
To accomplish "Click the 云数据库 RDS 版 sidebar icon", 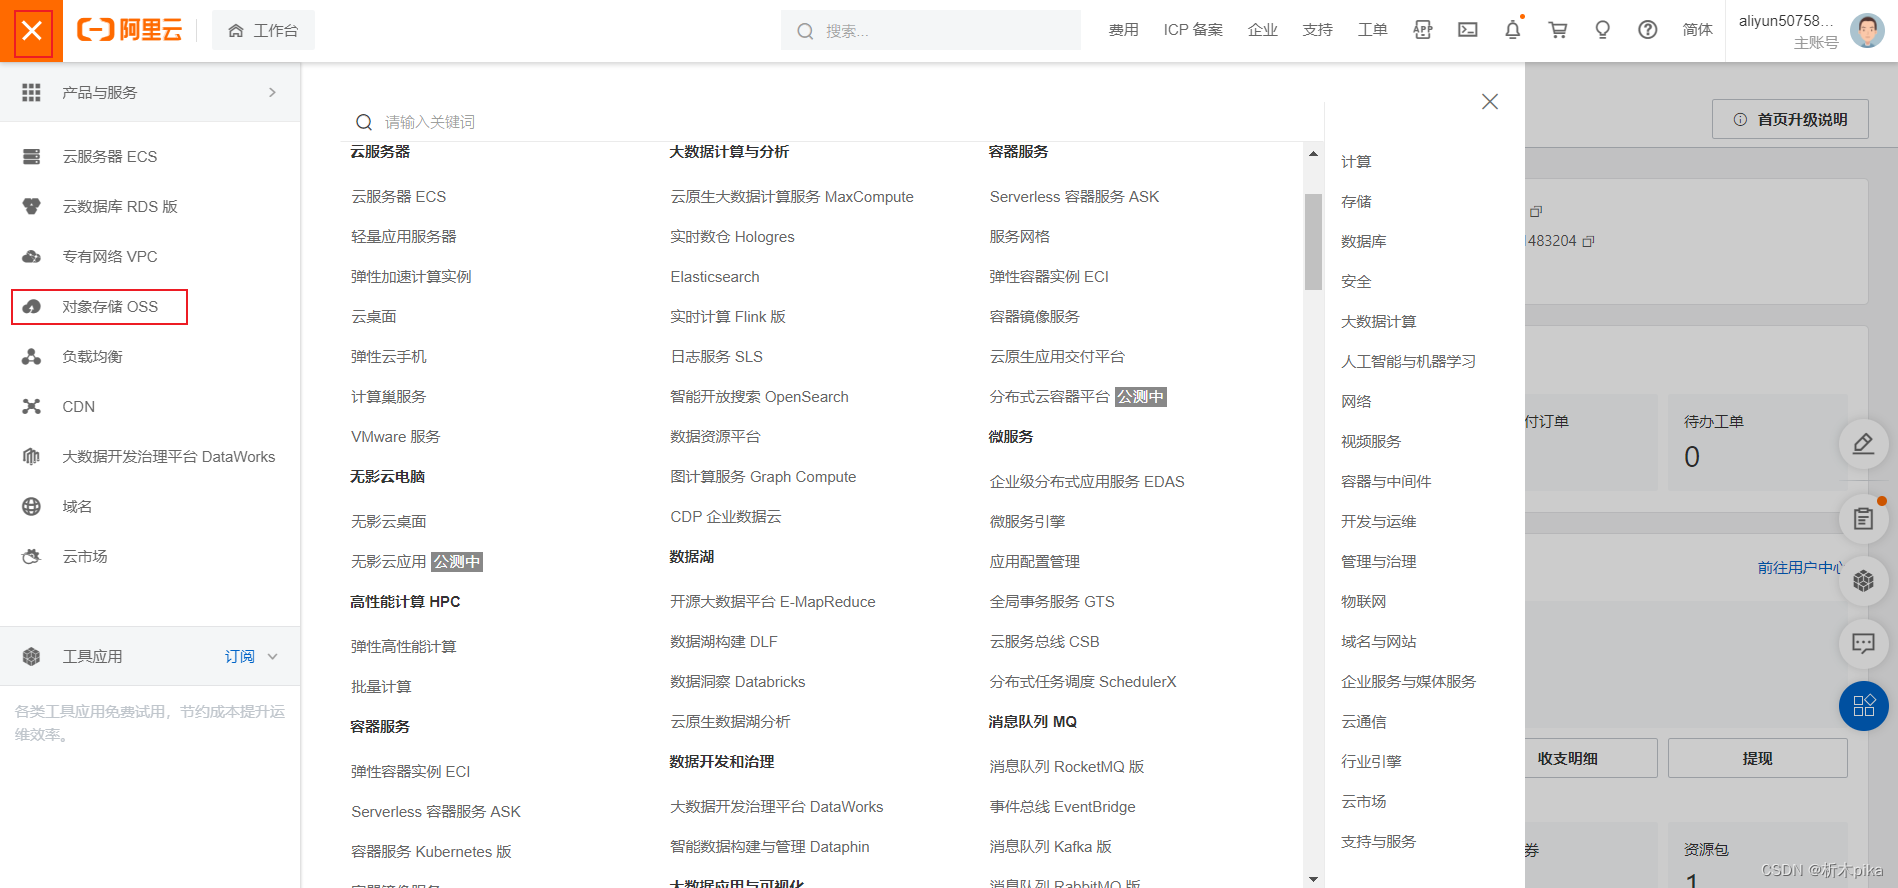I will click(31, 206).
